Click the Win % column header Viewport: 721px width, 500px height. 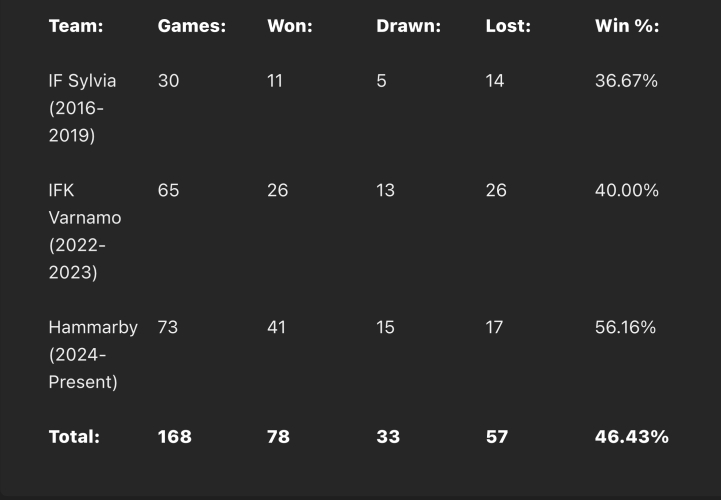coord(627,26)
